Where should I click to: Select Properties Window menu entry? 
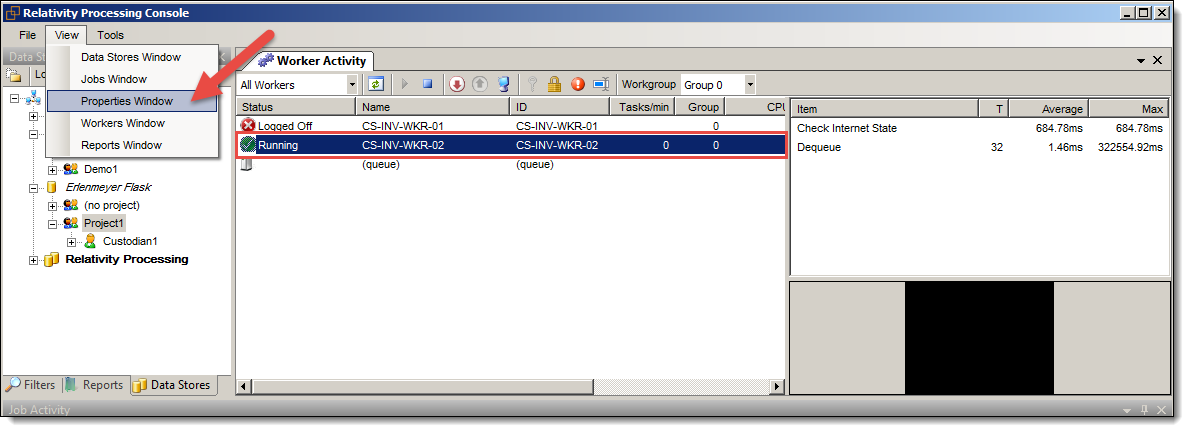(x=132, y=101)
